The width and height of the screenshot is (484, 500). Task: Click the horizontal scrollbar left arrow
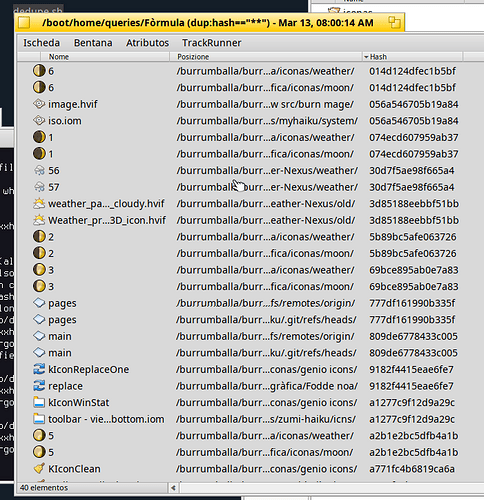[x=173, y=488]
